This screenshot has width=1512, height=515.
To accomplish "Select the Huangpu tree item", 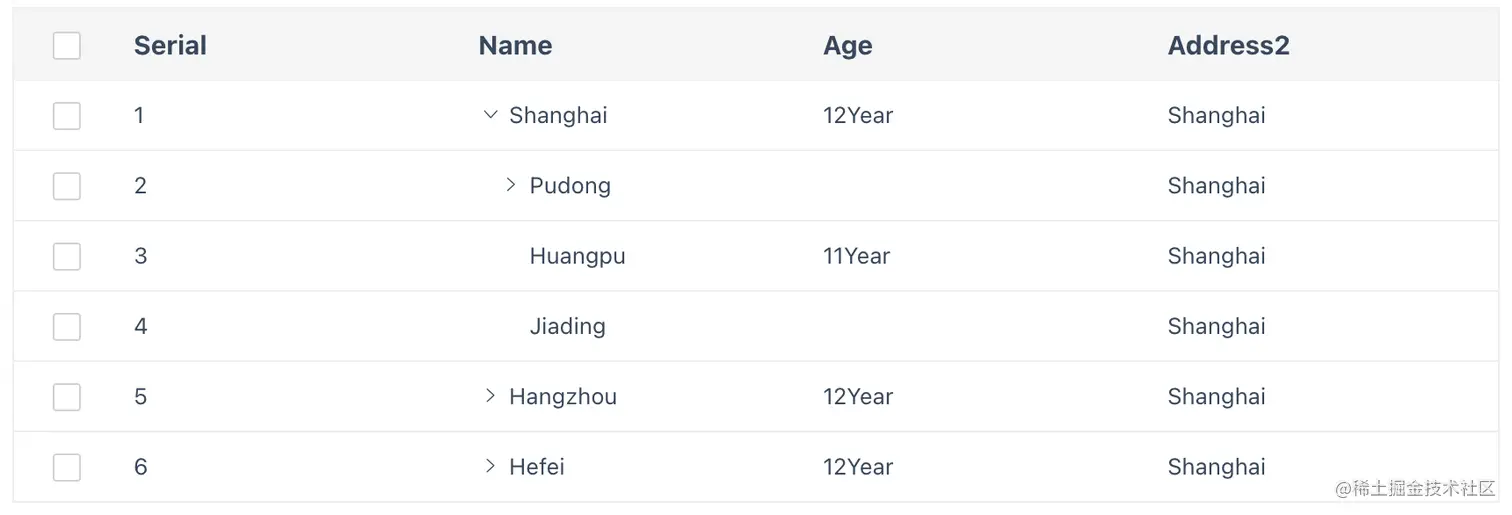I will point(577,256).
